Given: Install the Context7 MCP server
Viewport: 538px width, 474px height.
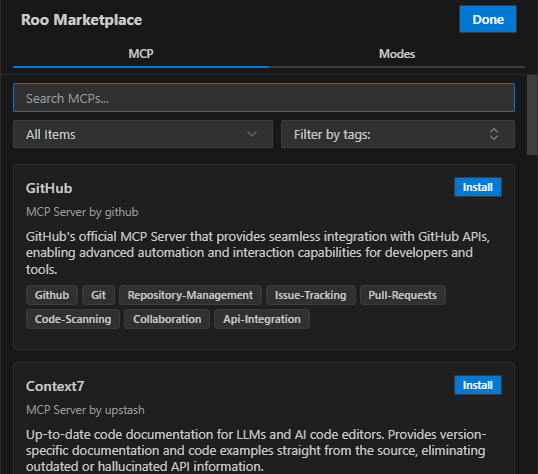Looking at the screenshot, I should (x=478, y=385).
